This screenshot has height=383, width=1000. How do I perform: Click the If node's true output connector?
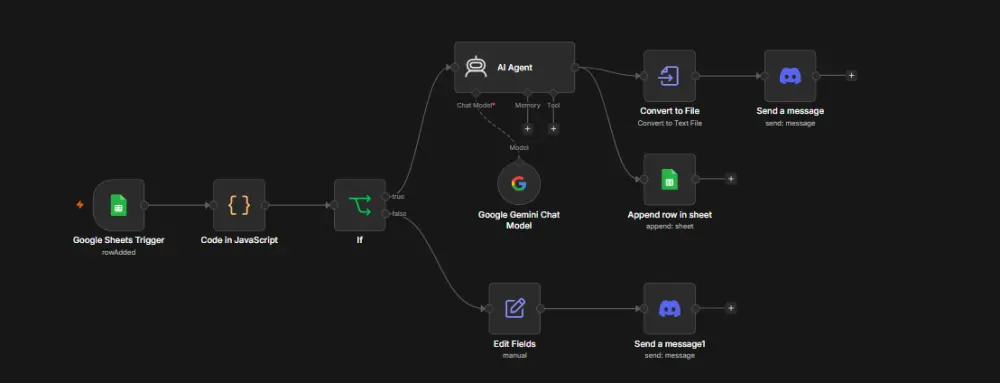[x=386, y=196]
